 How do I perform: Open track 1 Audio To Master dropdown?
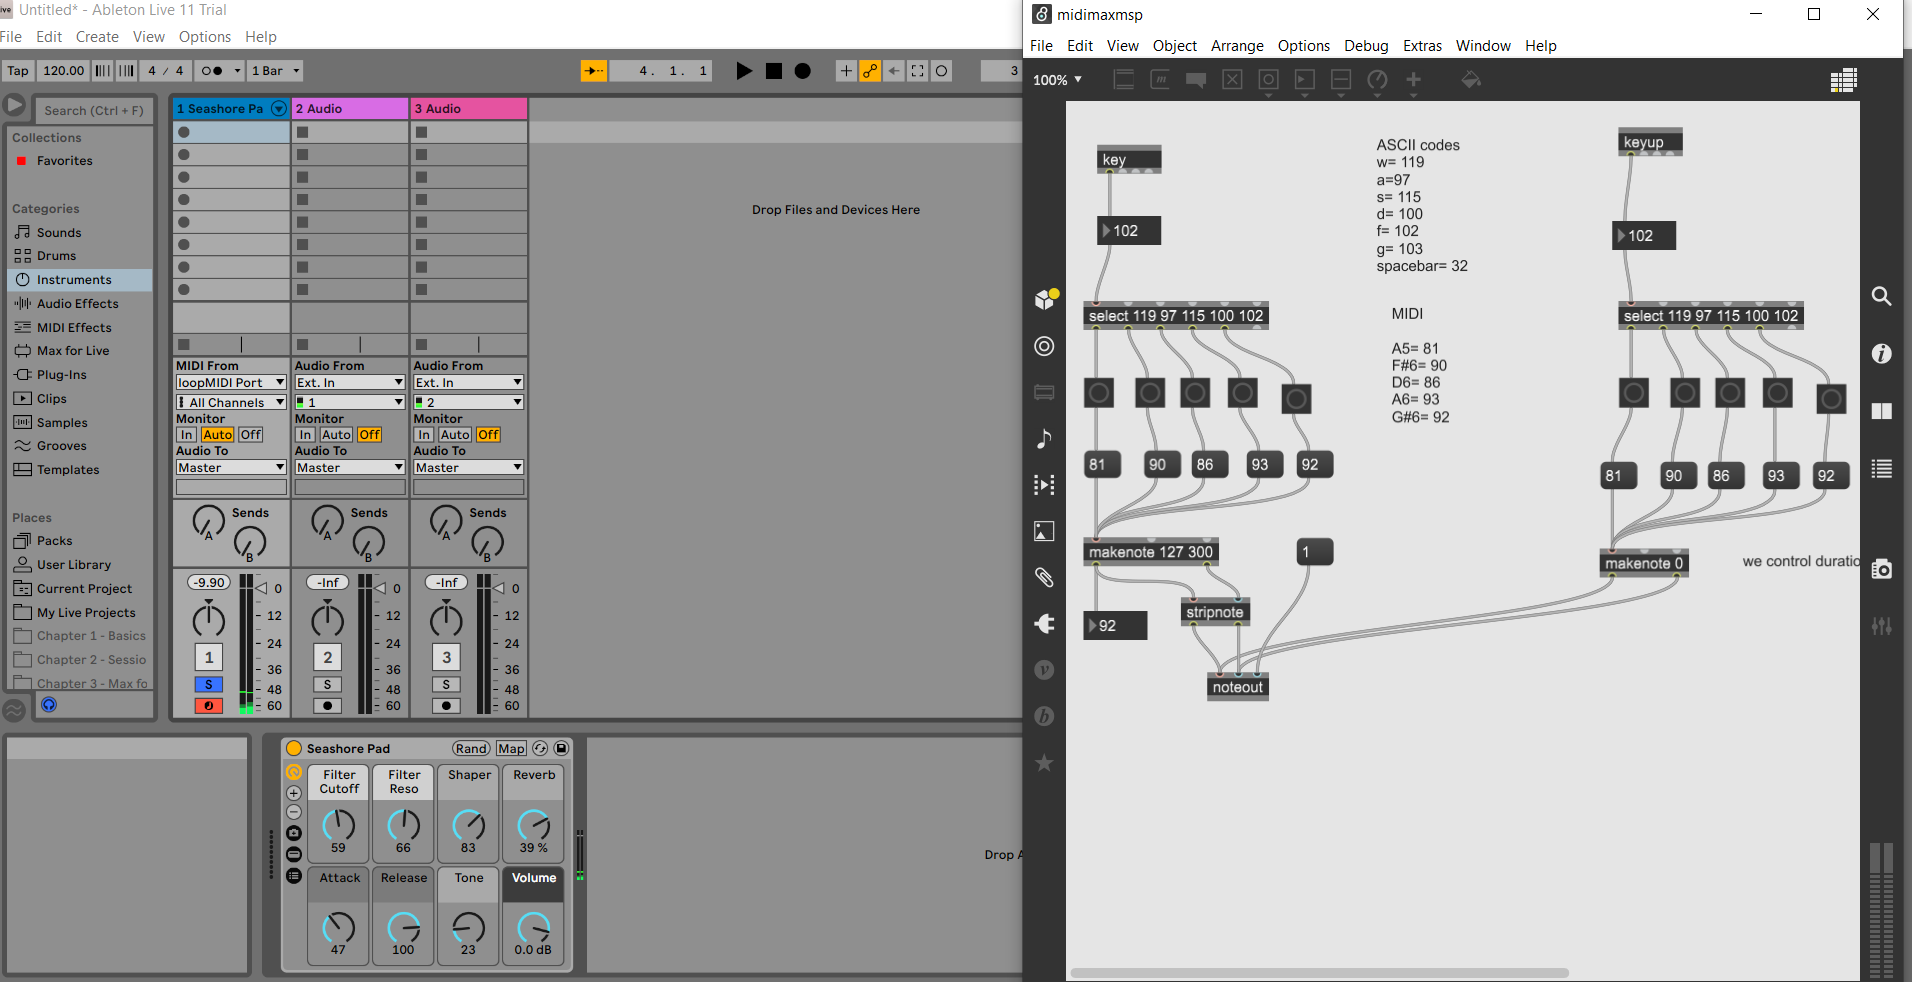pos(231,467)
